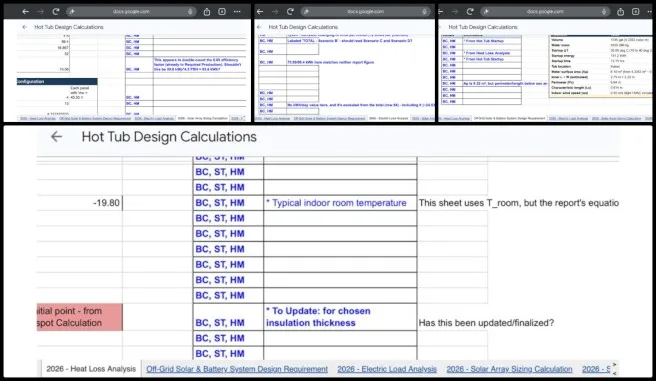
Task: Click comment 'This sheet uses T_room' cell
Action: click(518, 203)
